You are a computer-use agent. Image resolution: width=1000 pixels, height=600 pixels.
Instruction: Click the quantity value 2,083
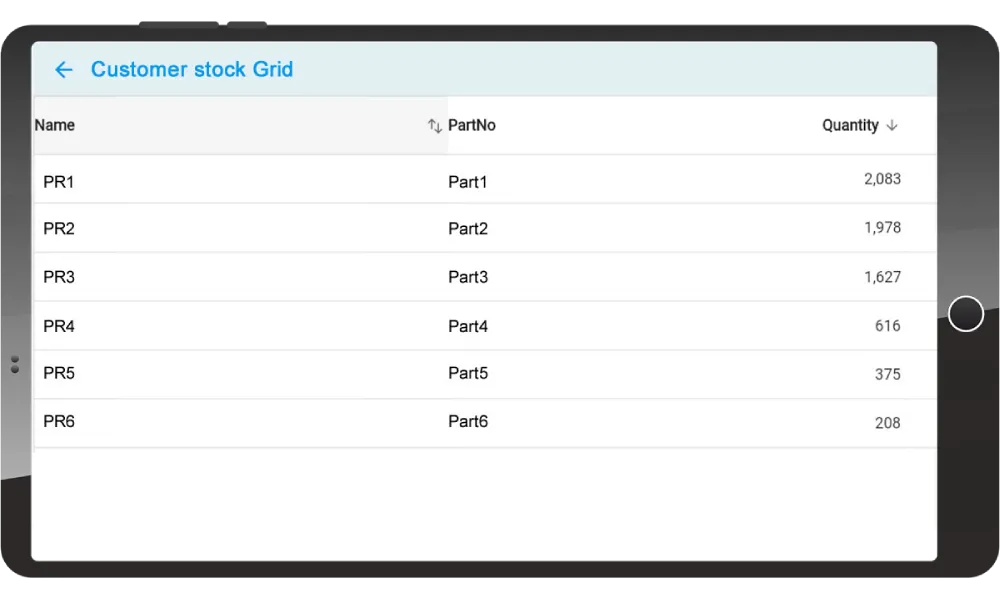click(882, 179)
